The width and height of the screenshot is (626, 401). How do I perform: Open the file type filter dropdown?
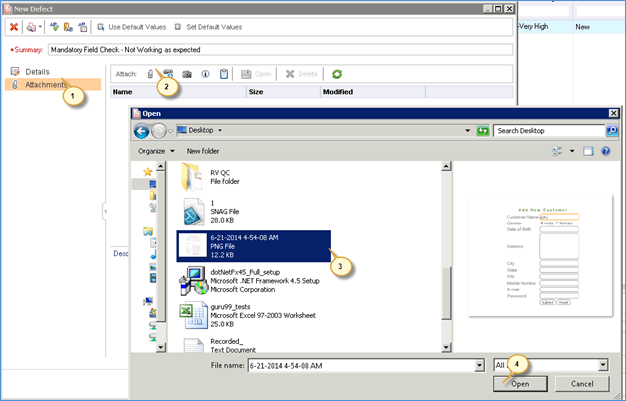point(602,365)
